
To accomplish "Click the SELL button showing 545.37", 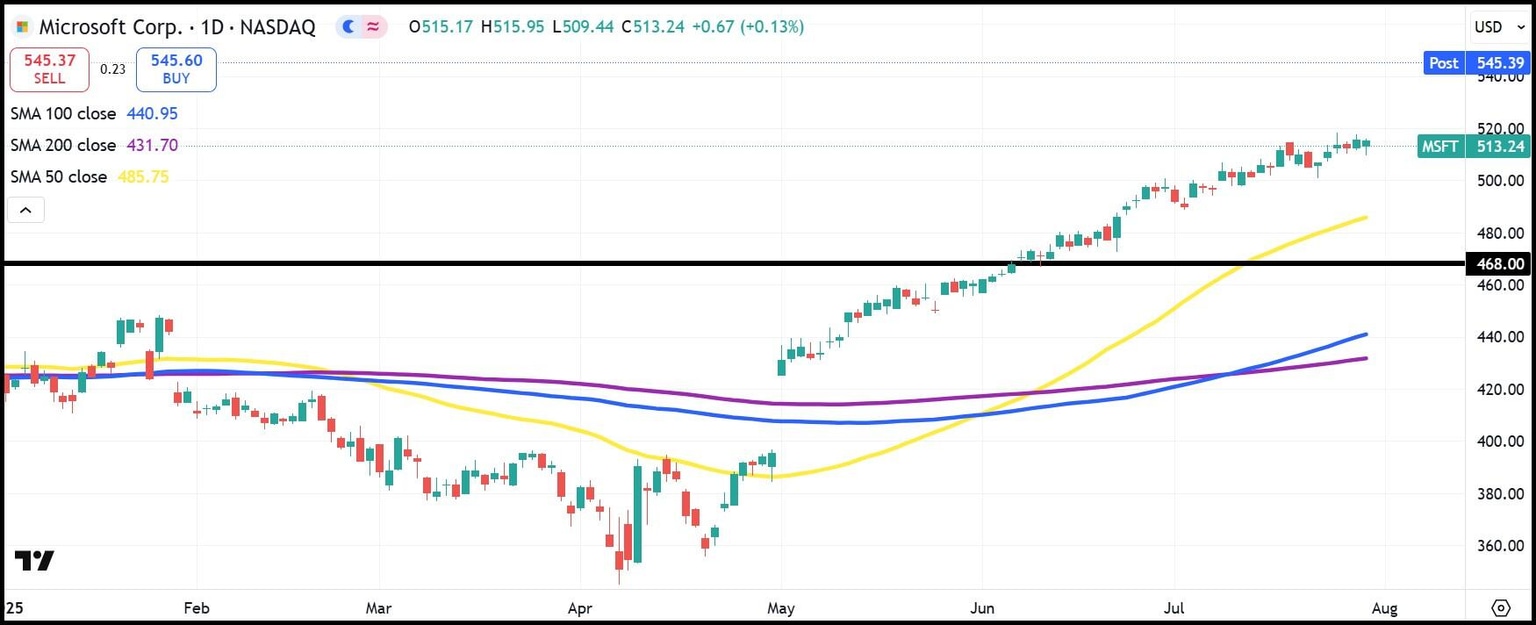I will pos(49,68).
